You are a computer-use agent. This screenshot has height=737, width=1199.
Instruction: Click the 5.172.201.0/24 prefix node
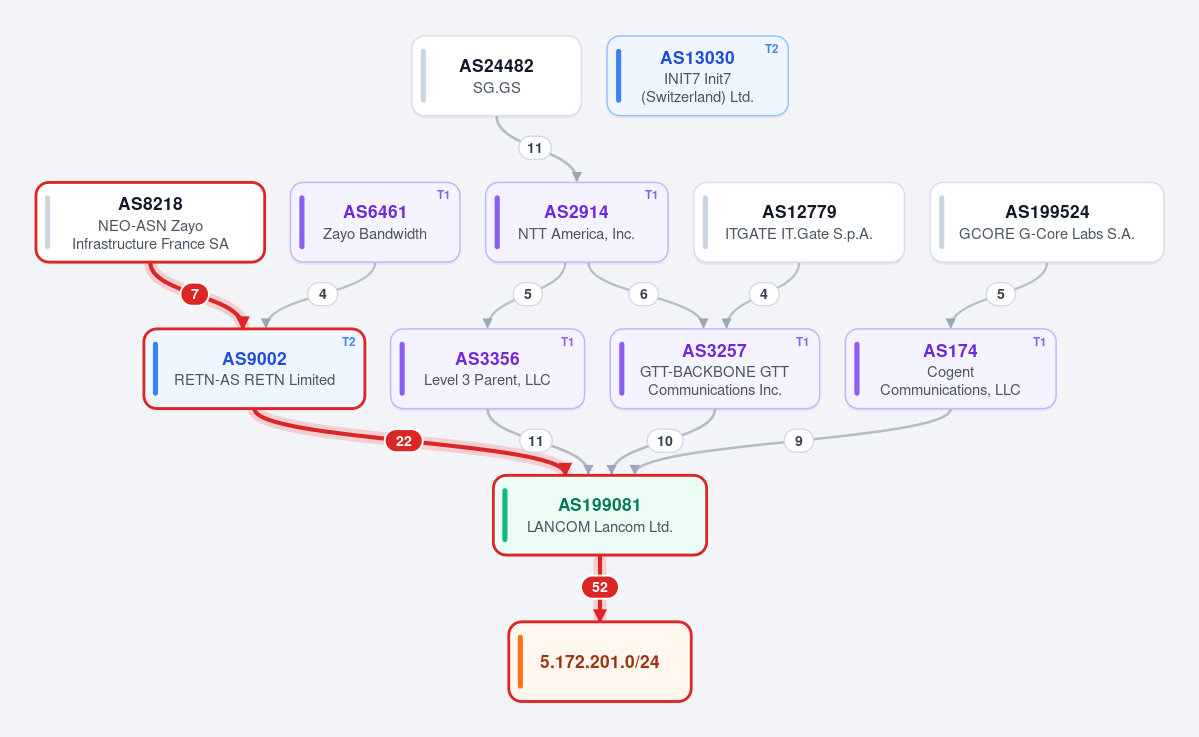click(600, 661)
